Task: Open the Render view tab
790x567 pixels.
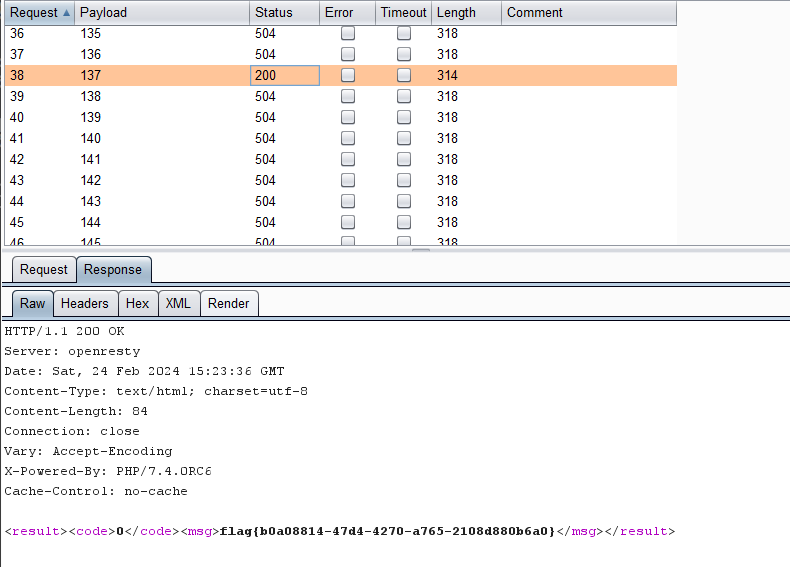Action: click(x=228, y=303)
